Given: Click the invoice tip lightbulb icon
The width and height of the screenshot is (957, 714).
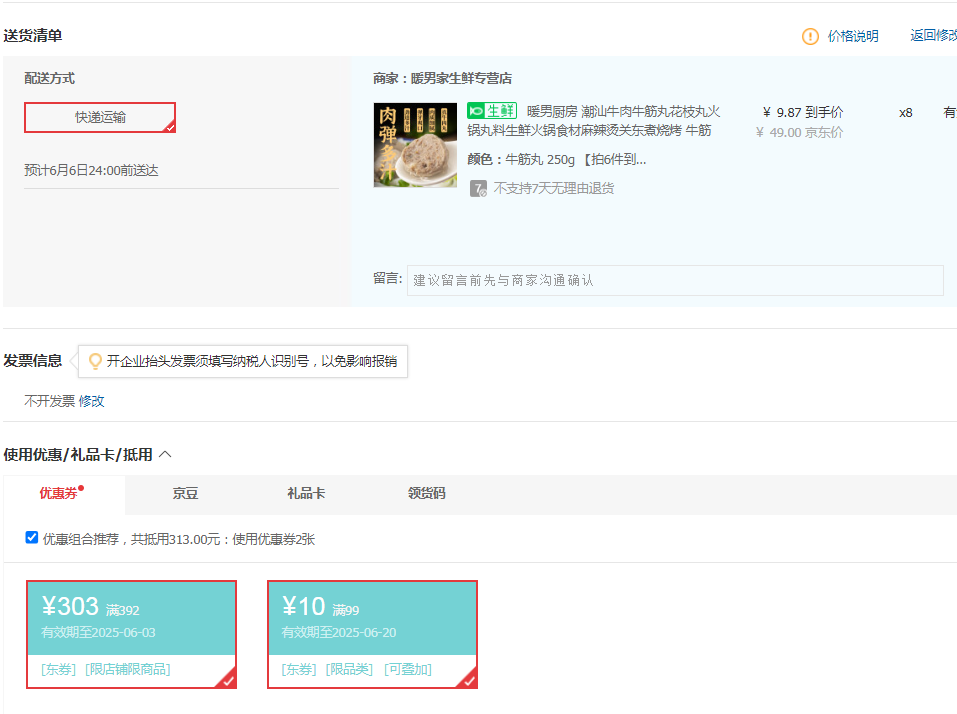Looking at the screenshot, I should tap(95, 361).
